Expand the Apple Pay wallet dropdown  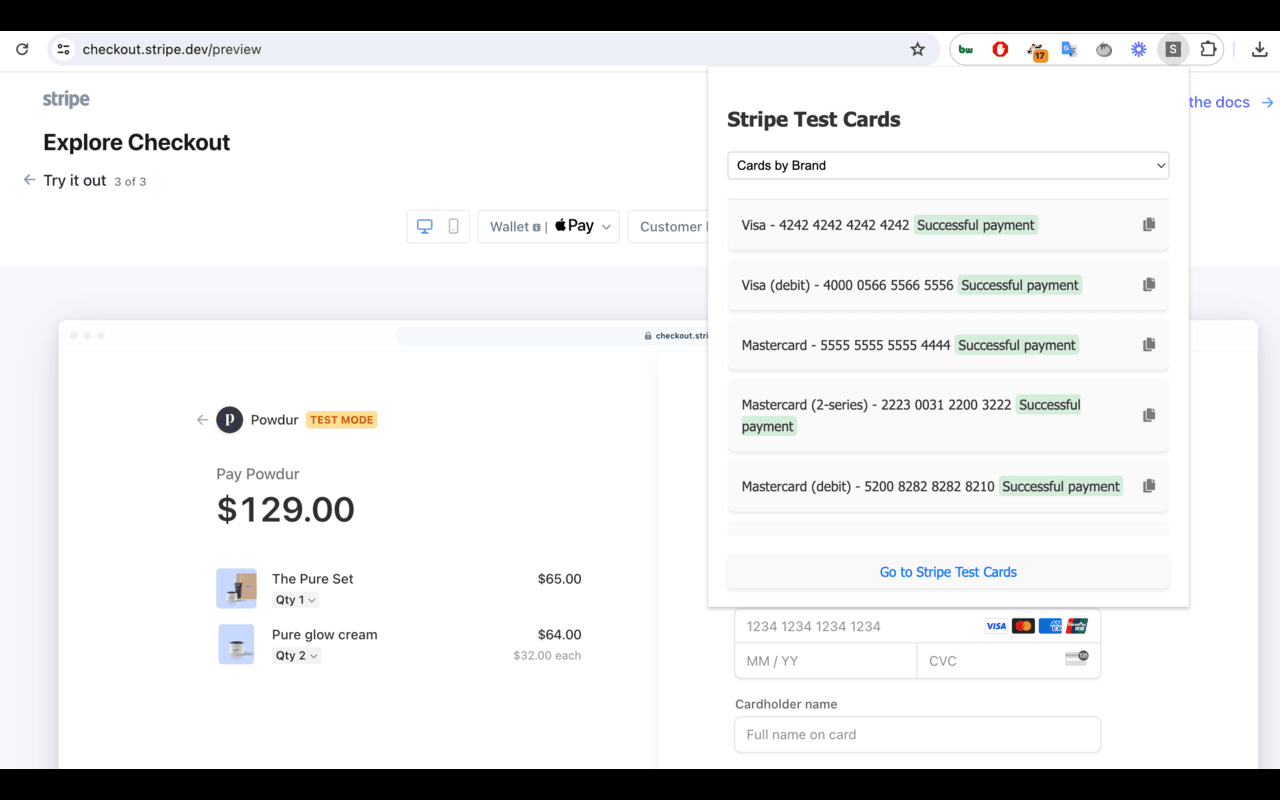click(606, 226)
